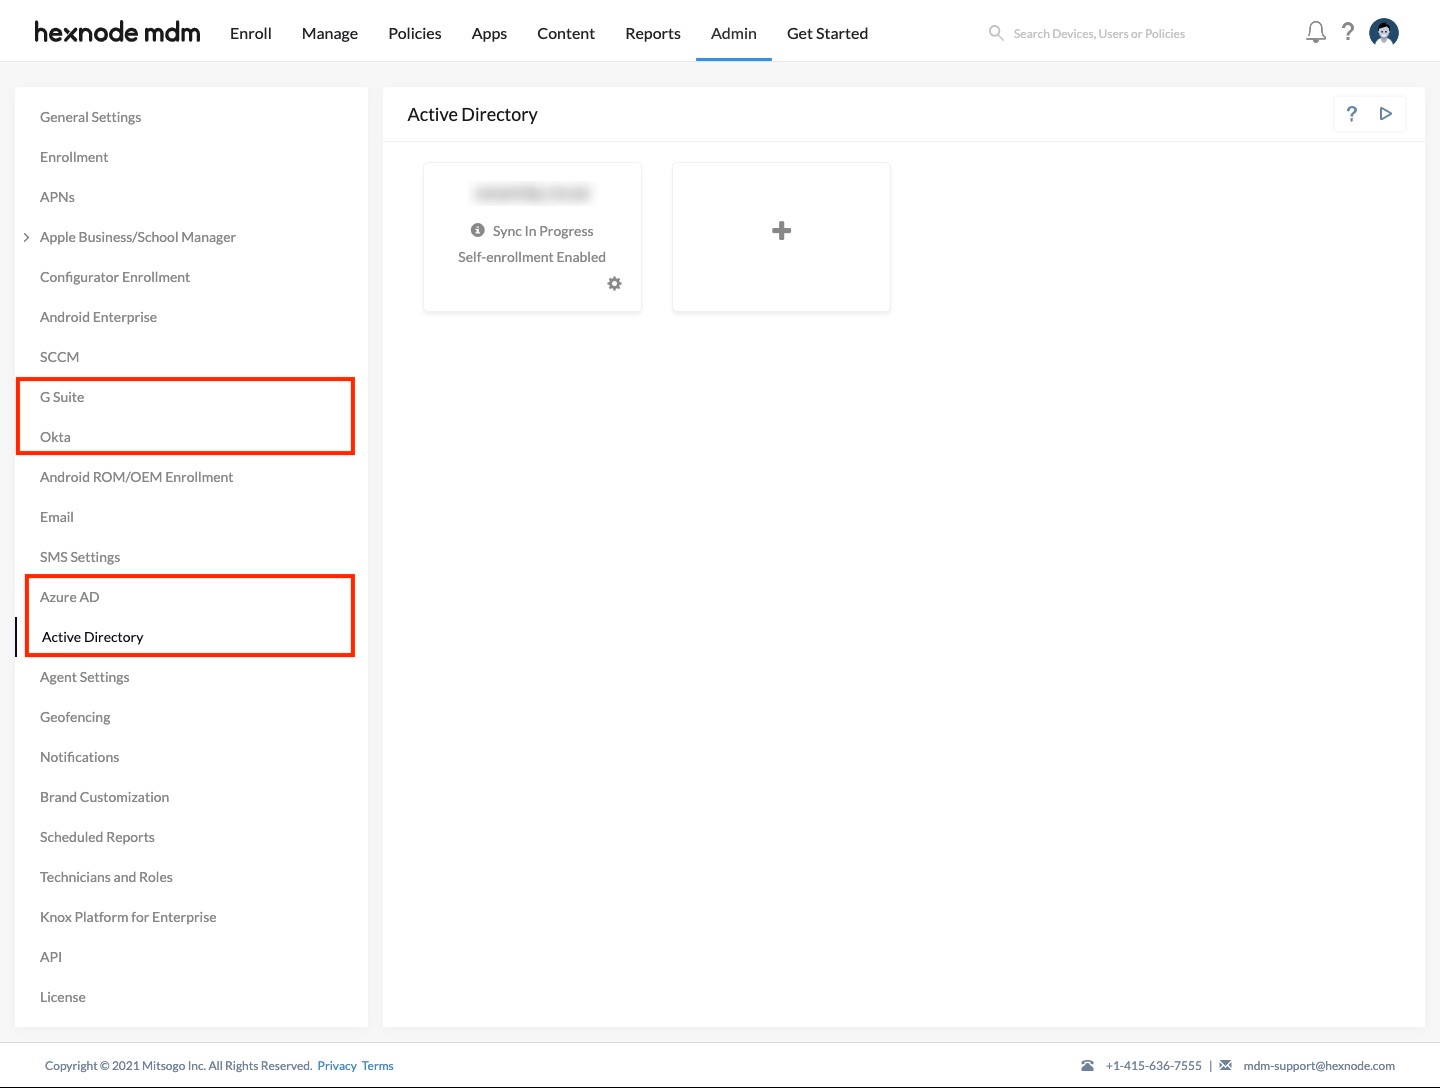Open the Manage menu

point(329,33)
